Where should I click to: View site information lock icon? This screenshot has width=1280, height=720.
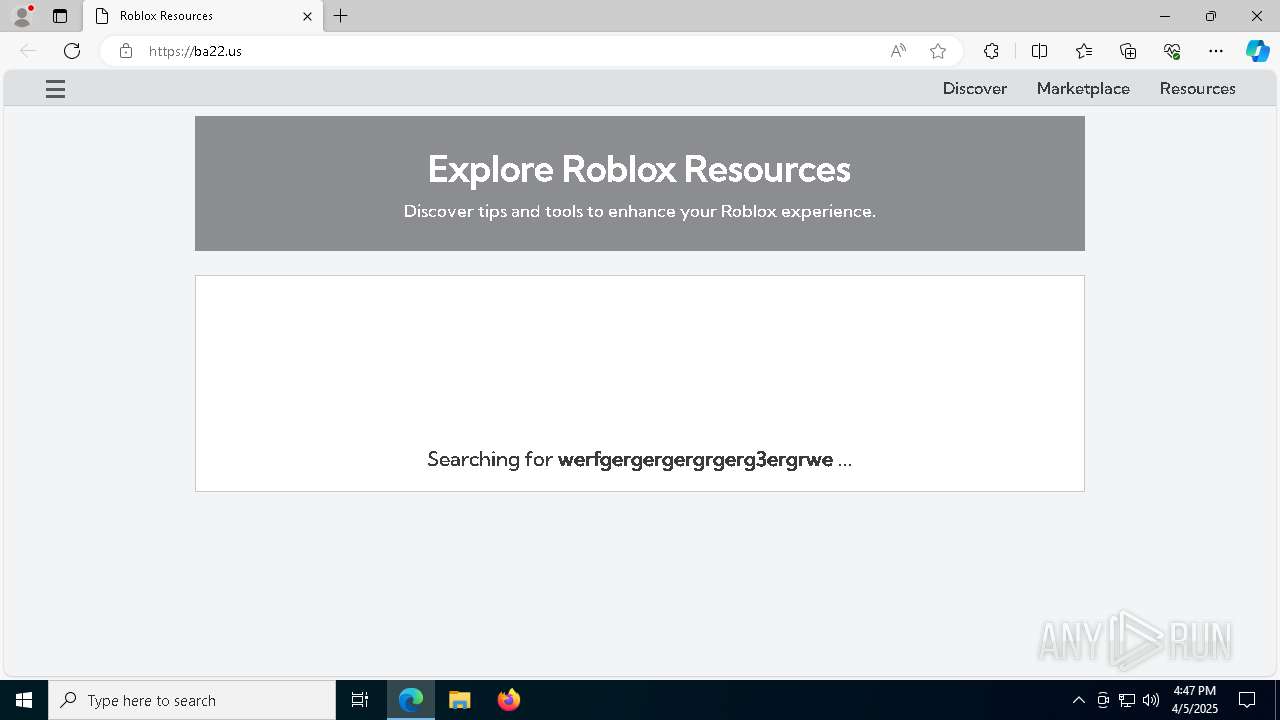126,51
